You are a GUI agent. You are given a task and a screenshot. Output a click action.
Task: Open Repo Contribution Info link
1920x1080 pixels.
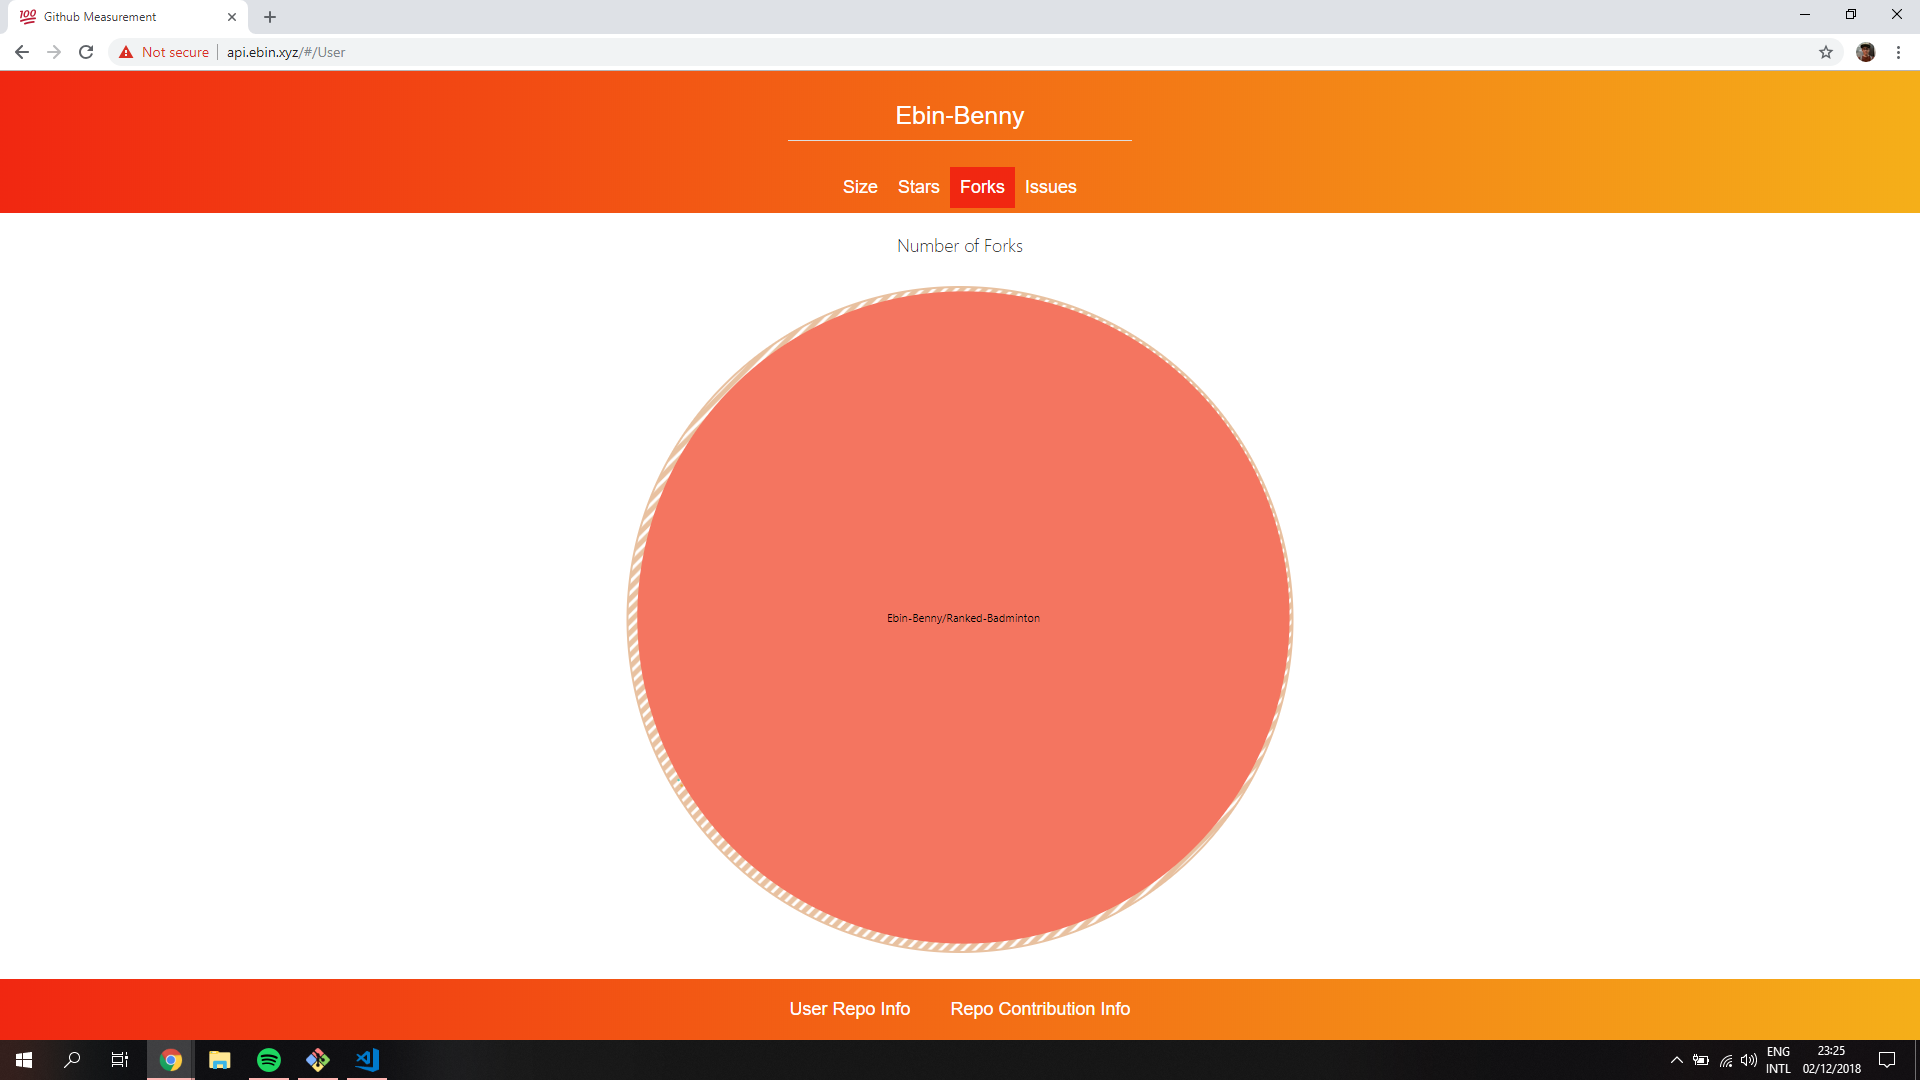1040,1009
